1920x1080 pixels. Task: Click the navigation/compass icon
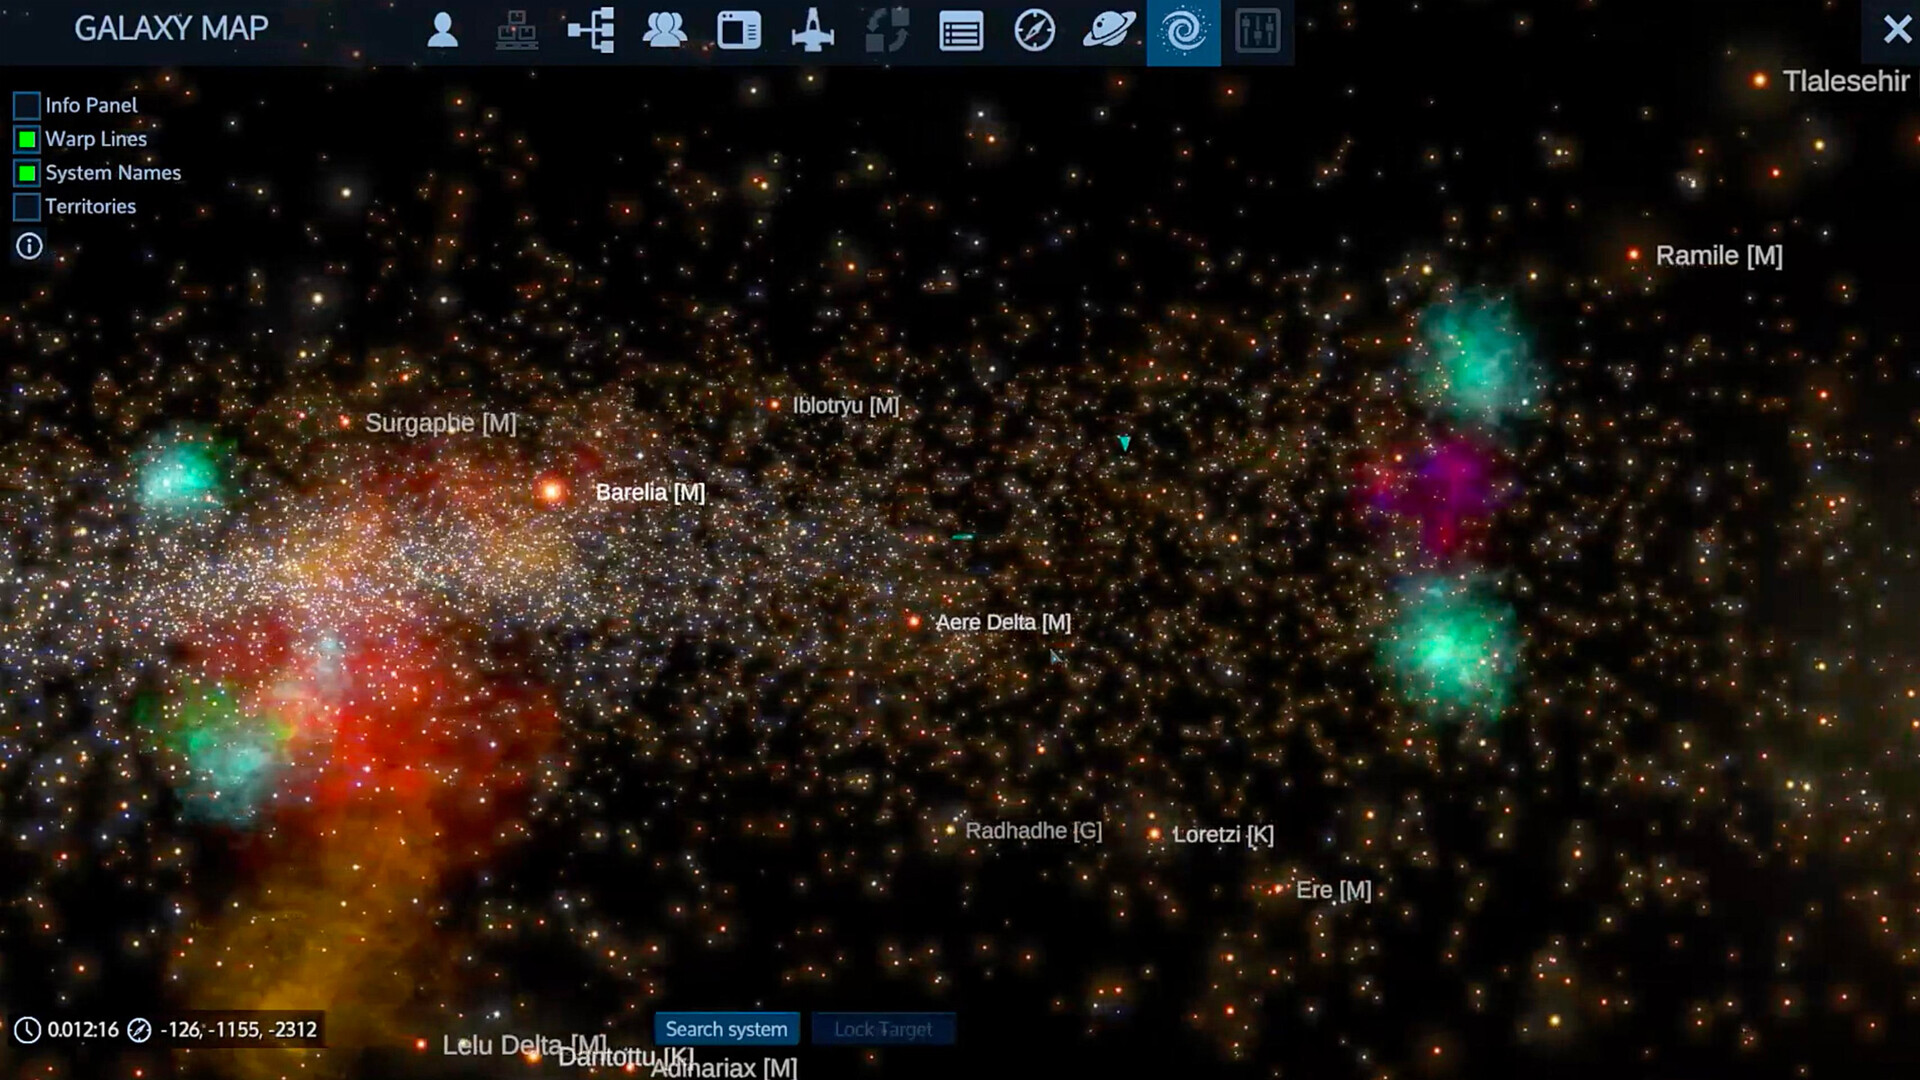coord(1035,29)
